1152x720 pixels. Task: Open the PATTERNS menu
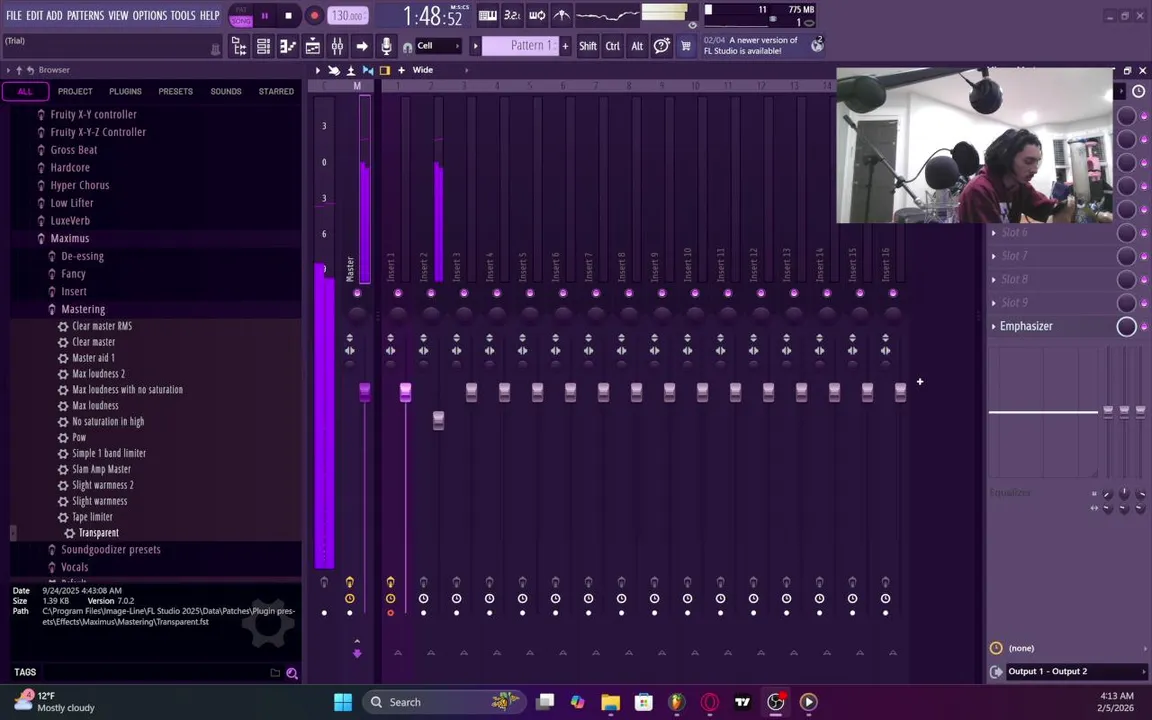click(x=85, y=15)
